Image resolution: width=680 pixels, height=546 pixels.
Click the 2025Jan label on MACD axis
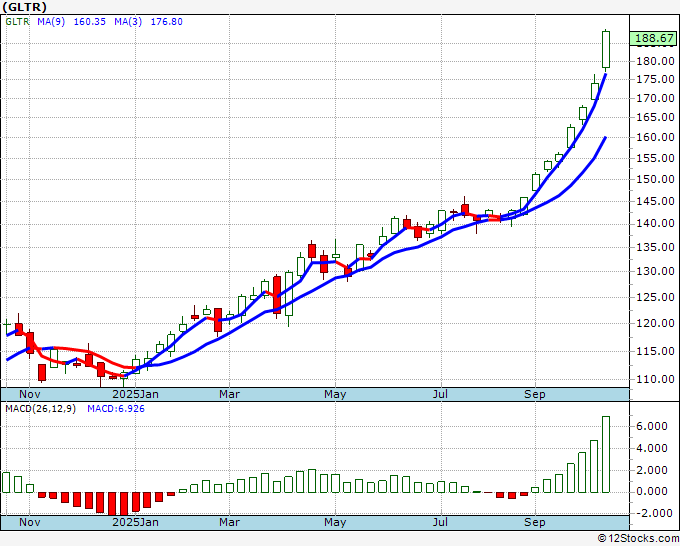point(135,522)
